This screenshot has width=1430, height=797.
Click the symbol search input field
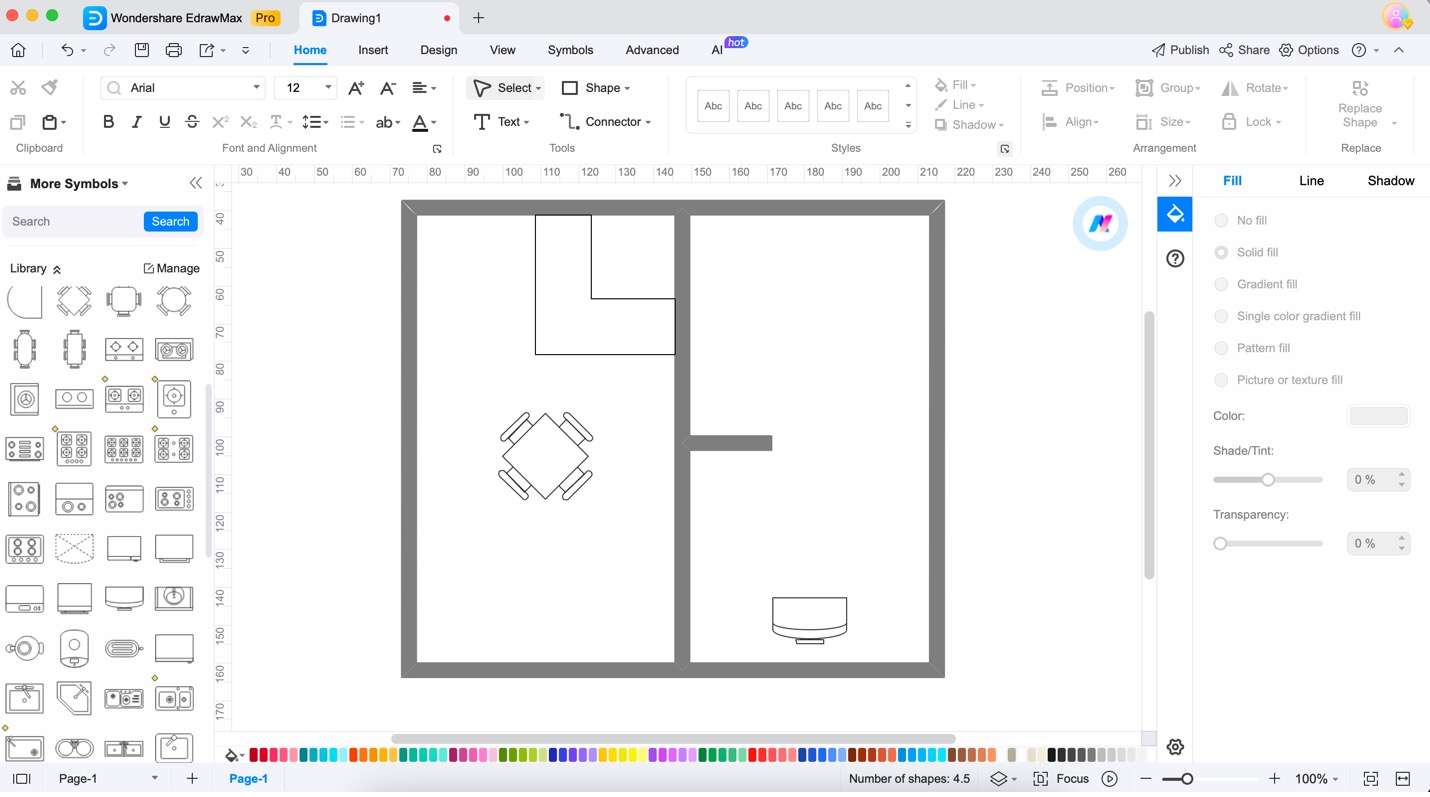tap(74, 221)
